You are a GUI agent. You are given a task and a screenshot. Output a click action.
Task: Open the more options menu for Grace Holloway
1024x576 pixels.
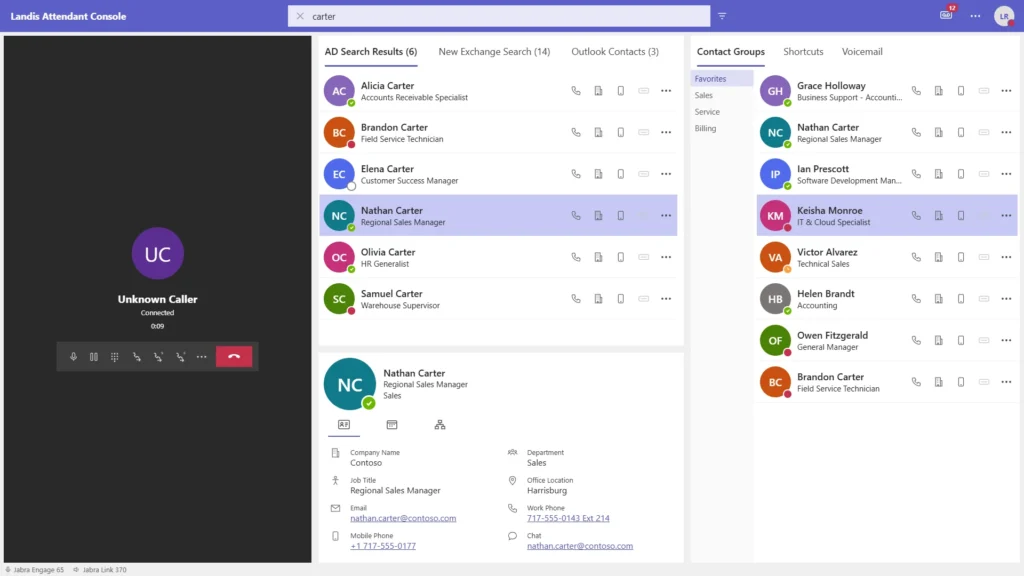tap(1006, 91)
